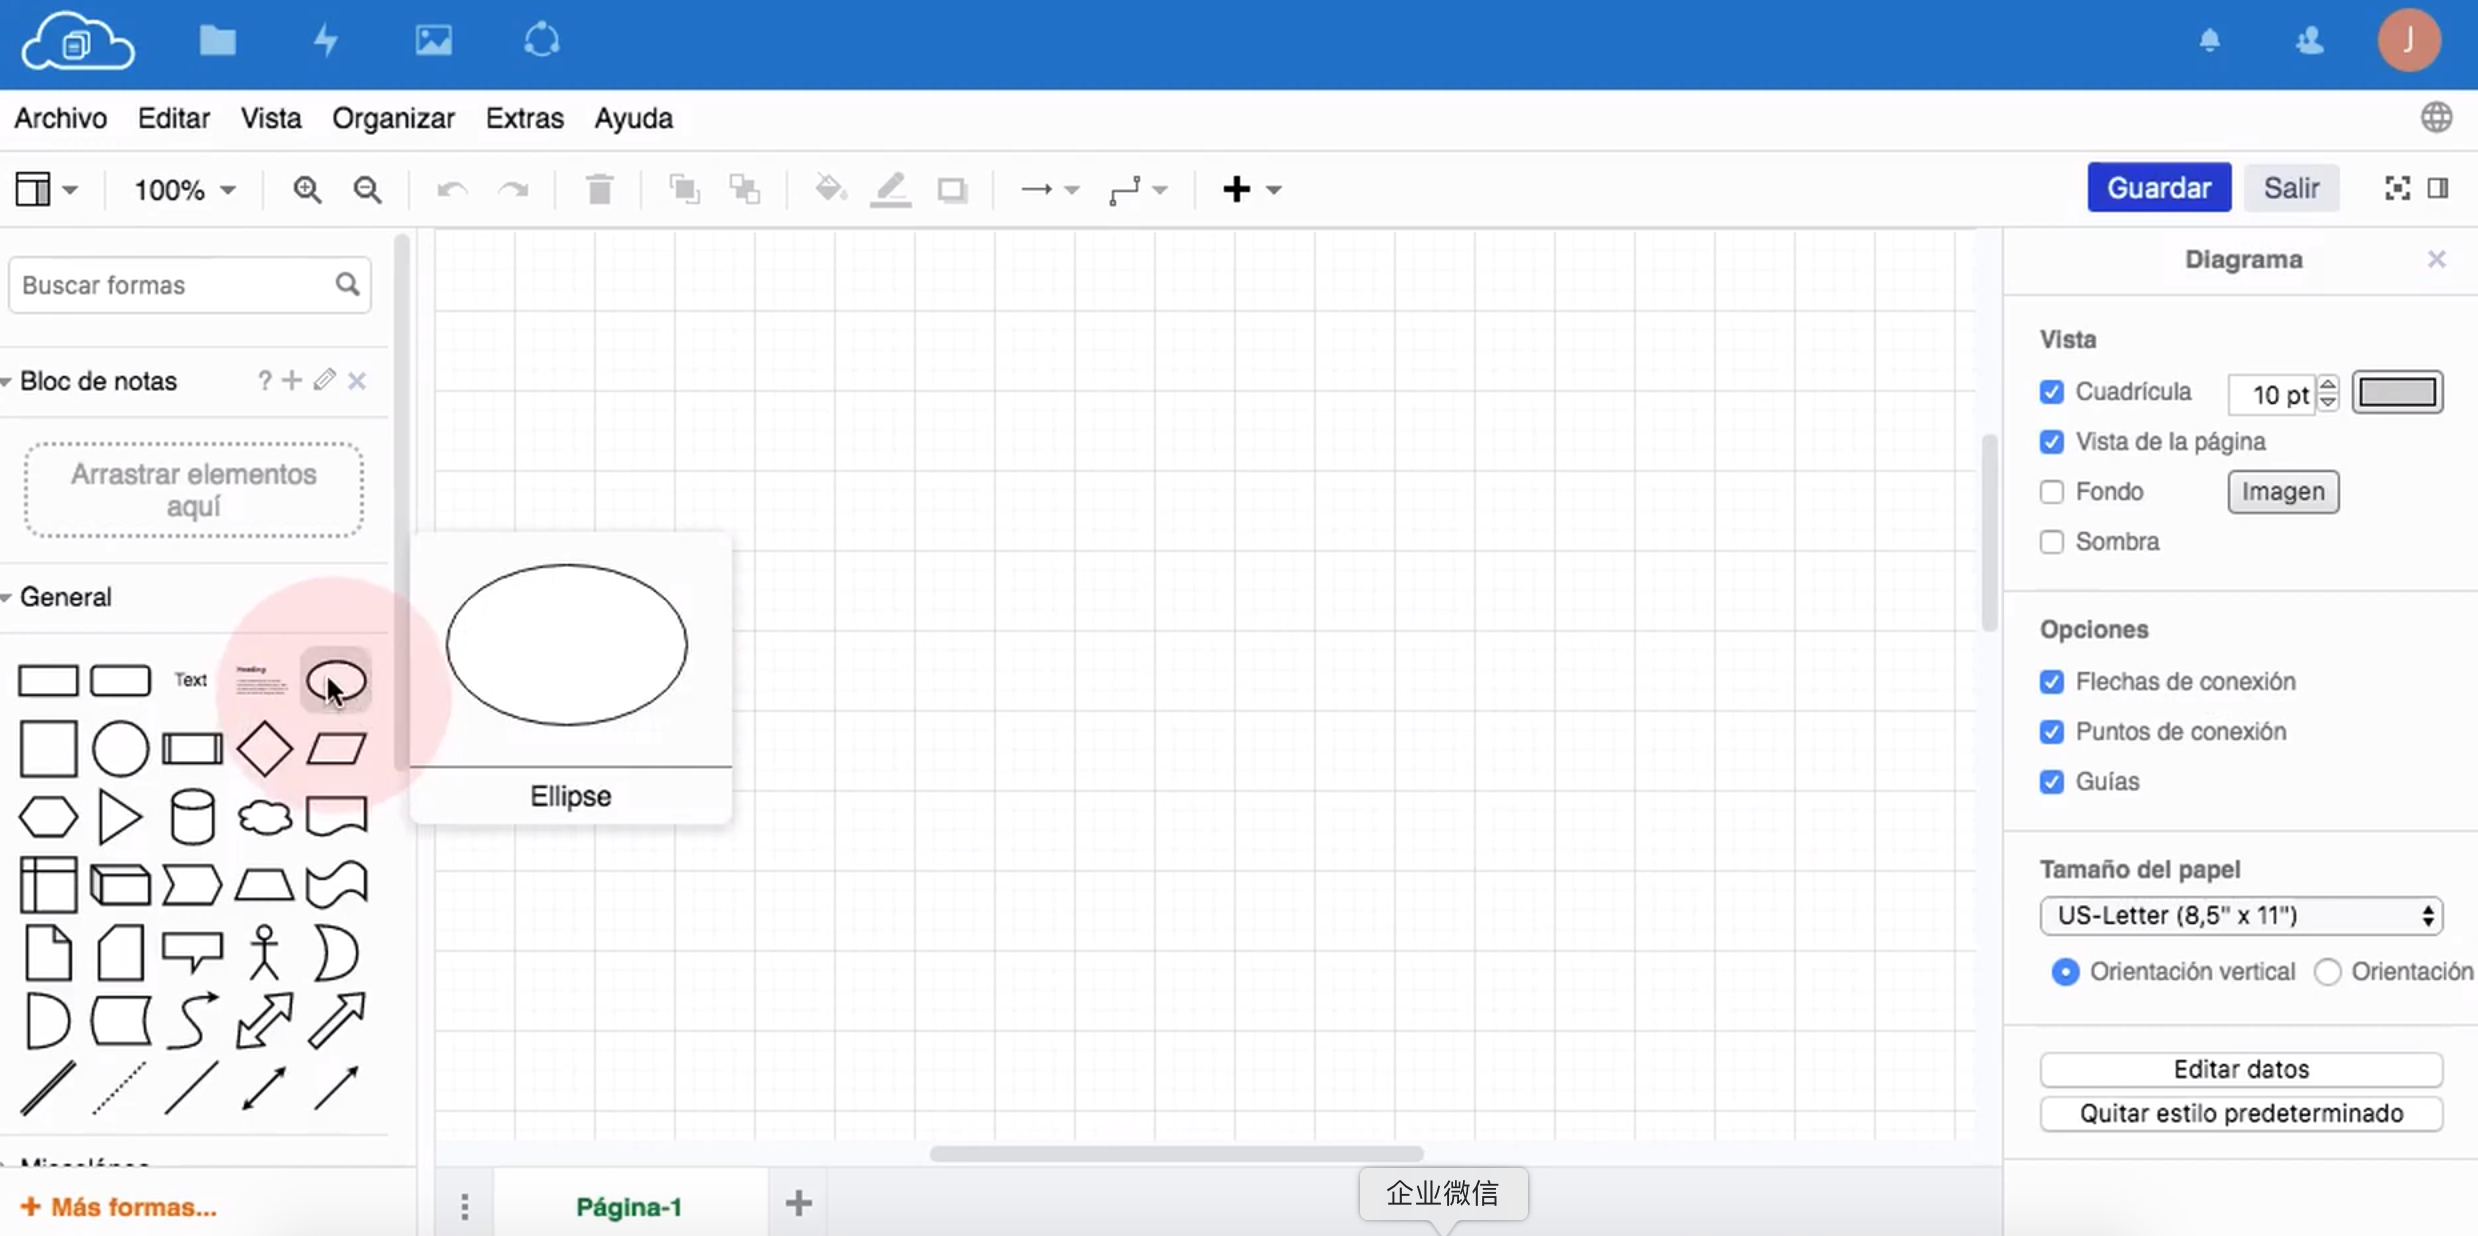The width and height of the screenshot is (2478, 1236).
Task: Open the Editar menu
Action: click(174, 118)
